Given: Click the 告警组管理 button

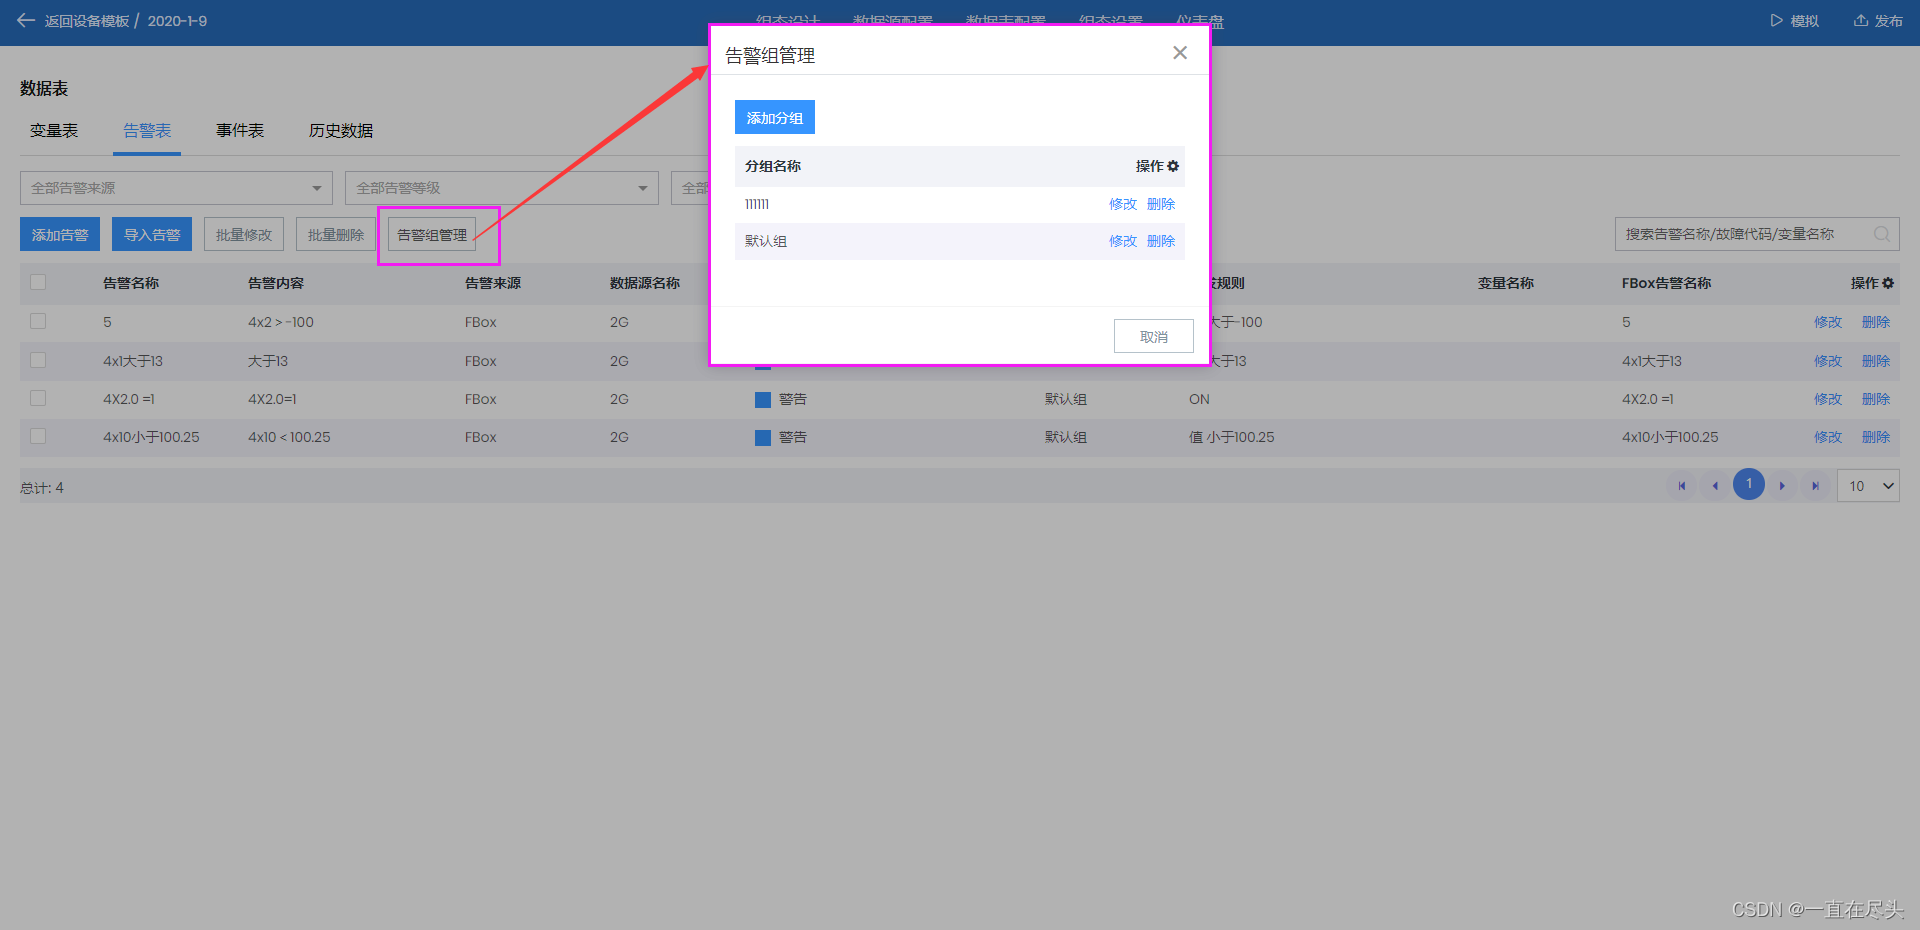Looking at the screenshot, I should [432, 235].
